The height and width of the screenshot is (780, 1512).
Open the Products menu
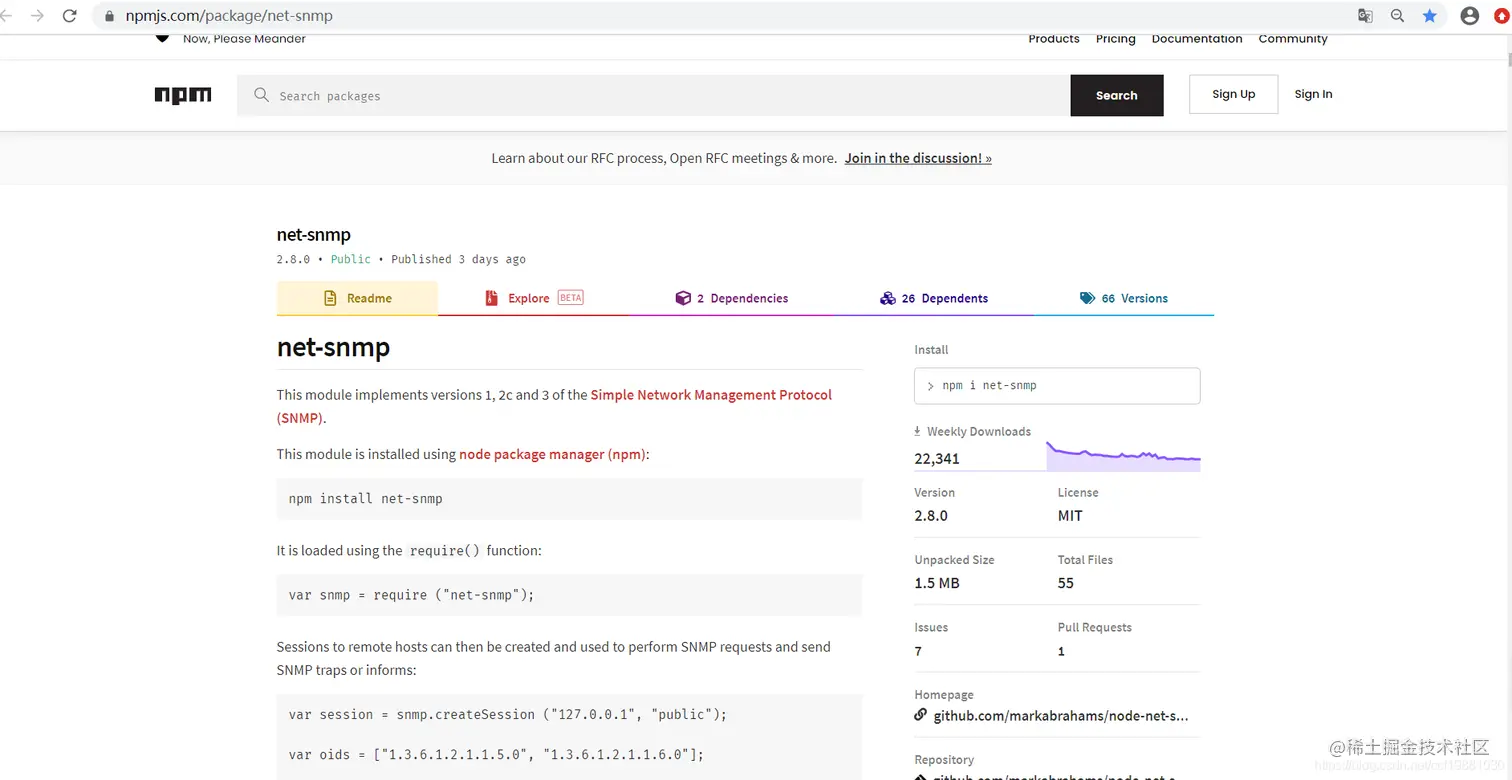[1054, 39]
